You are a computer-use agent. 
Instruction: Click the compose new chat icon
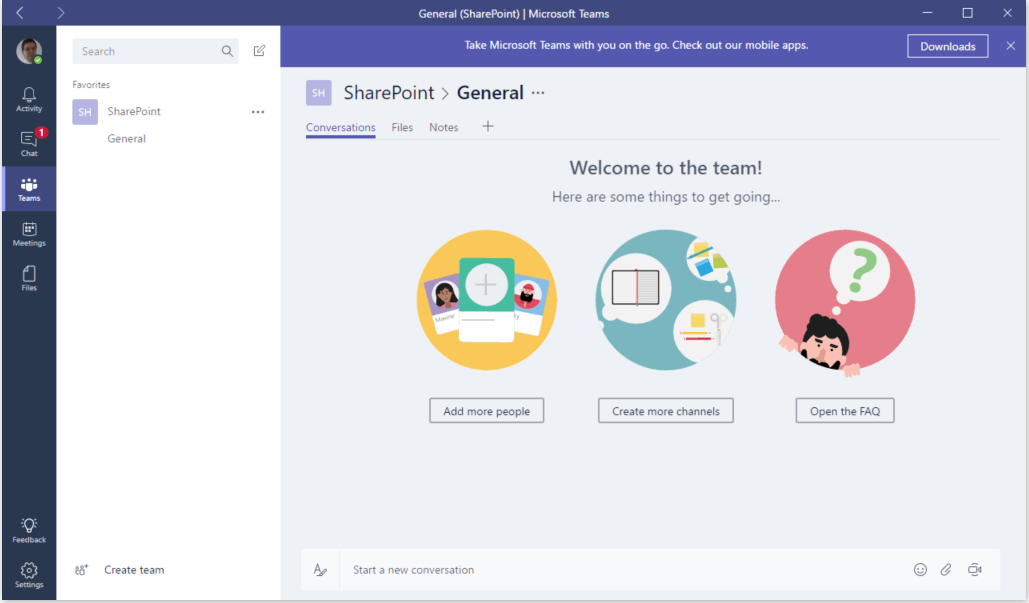[259, 51]
